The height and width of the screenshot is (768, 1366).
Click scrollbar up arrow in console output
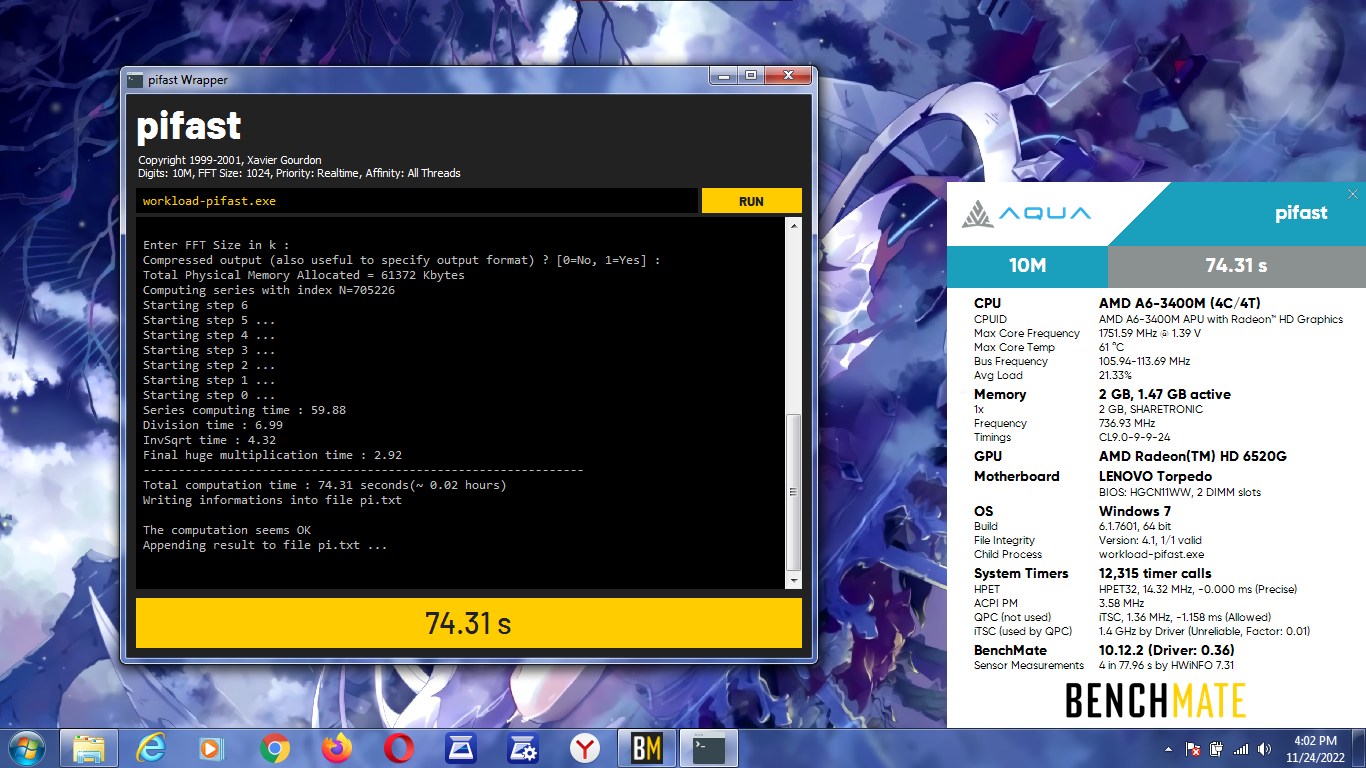794,227
